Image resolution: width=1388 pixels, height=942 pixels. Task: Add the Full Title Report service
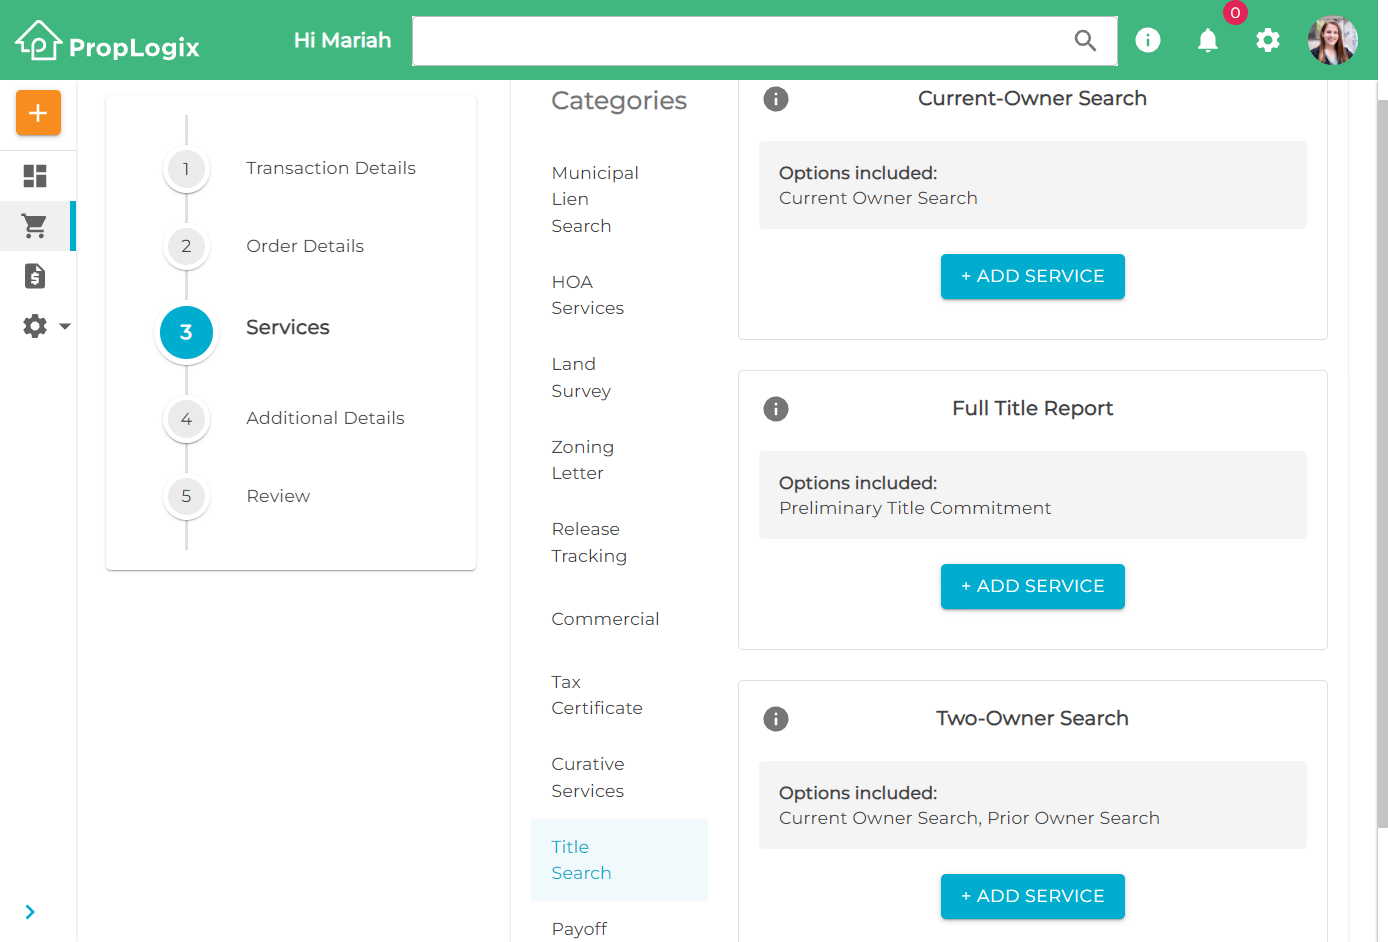(x=1033, y=586)
